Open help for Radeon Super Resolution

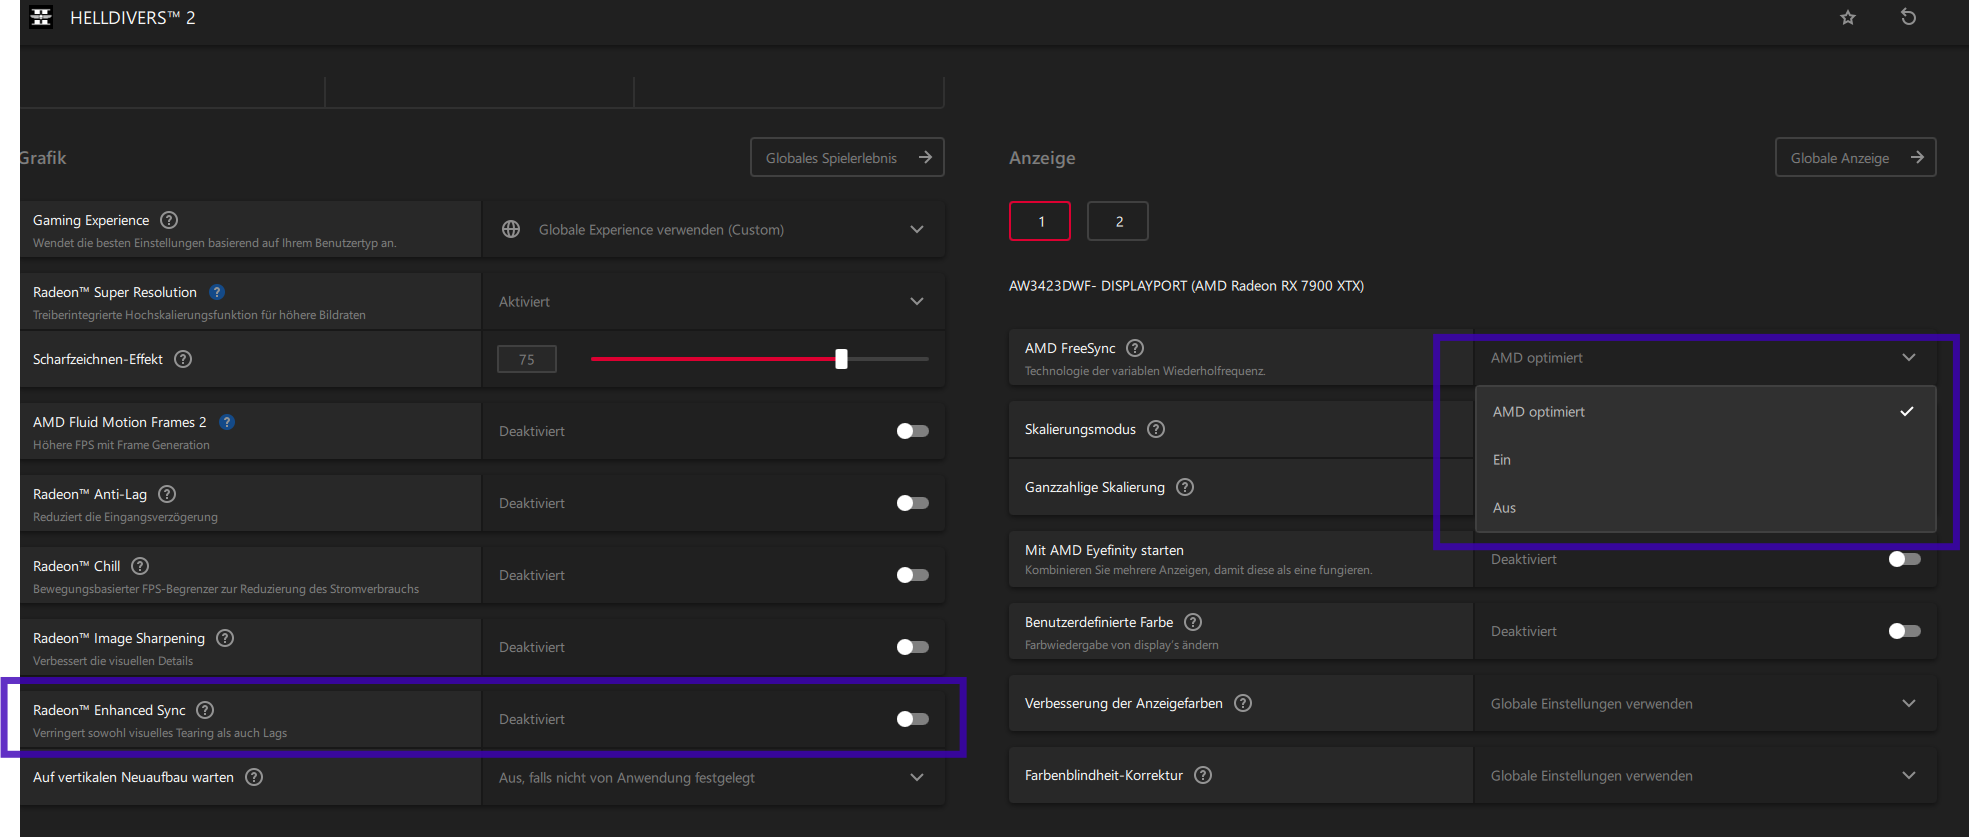click(217, 292)
